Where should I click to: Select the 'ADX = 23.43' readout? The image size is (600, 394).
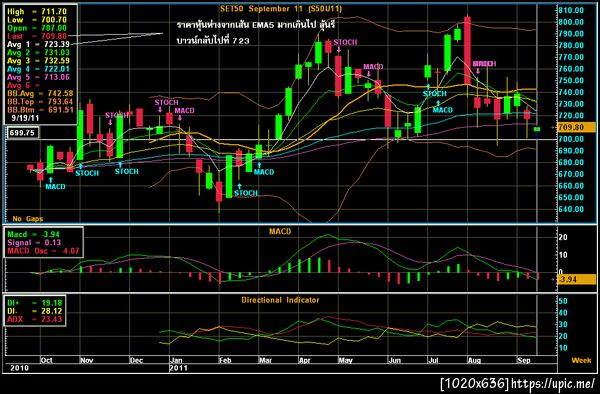coord(34,319)
